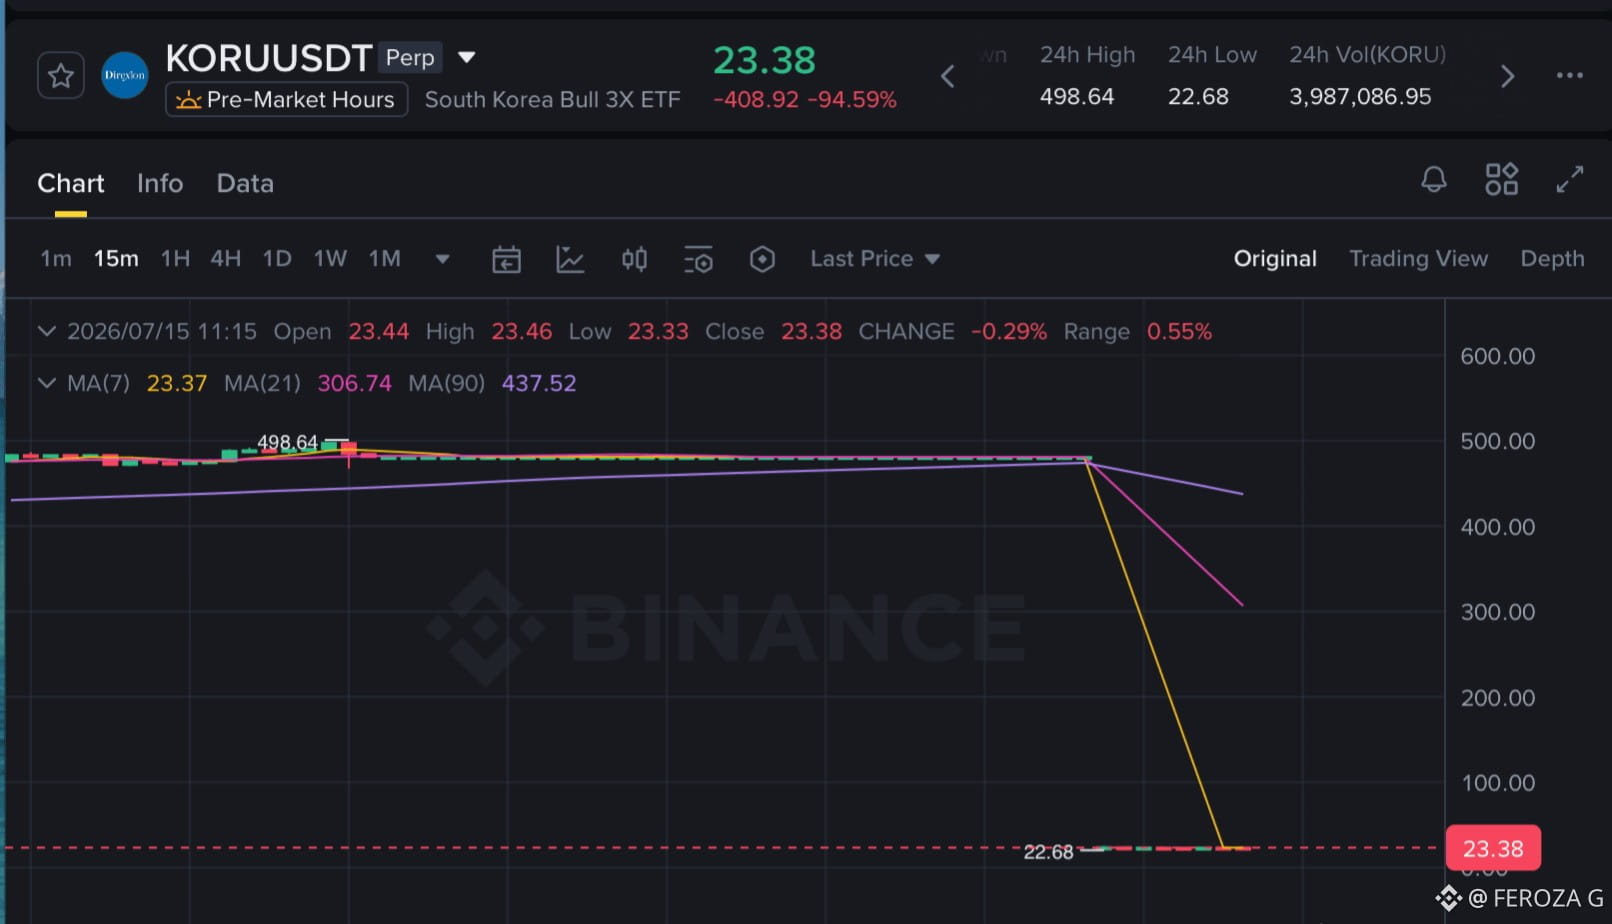Click the 24h Vol value 3,987,086.95
Viewport: 1612px width, 924px height.
click(x=1360, y=97)
